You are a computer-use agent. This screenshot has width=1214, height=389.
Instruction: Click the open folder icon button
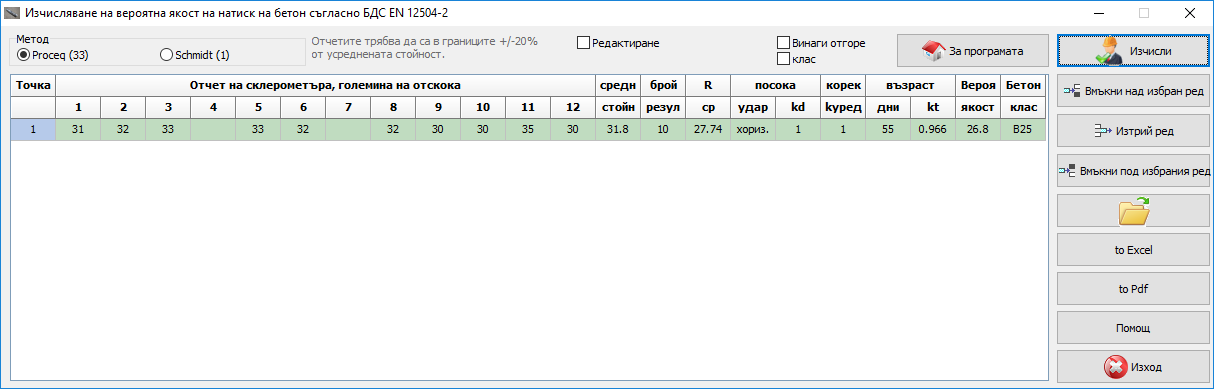(x=1133, y=211)
